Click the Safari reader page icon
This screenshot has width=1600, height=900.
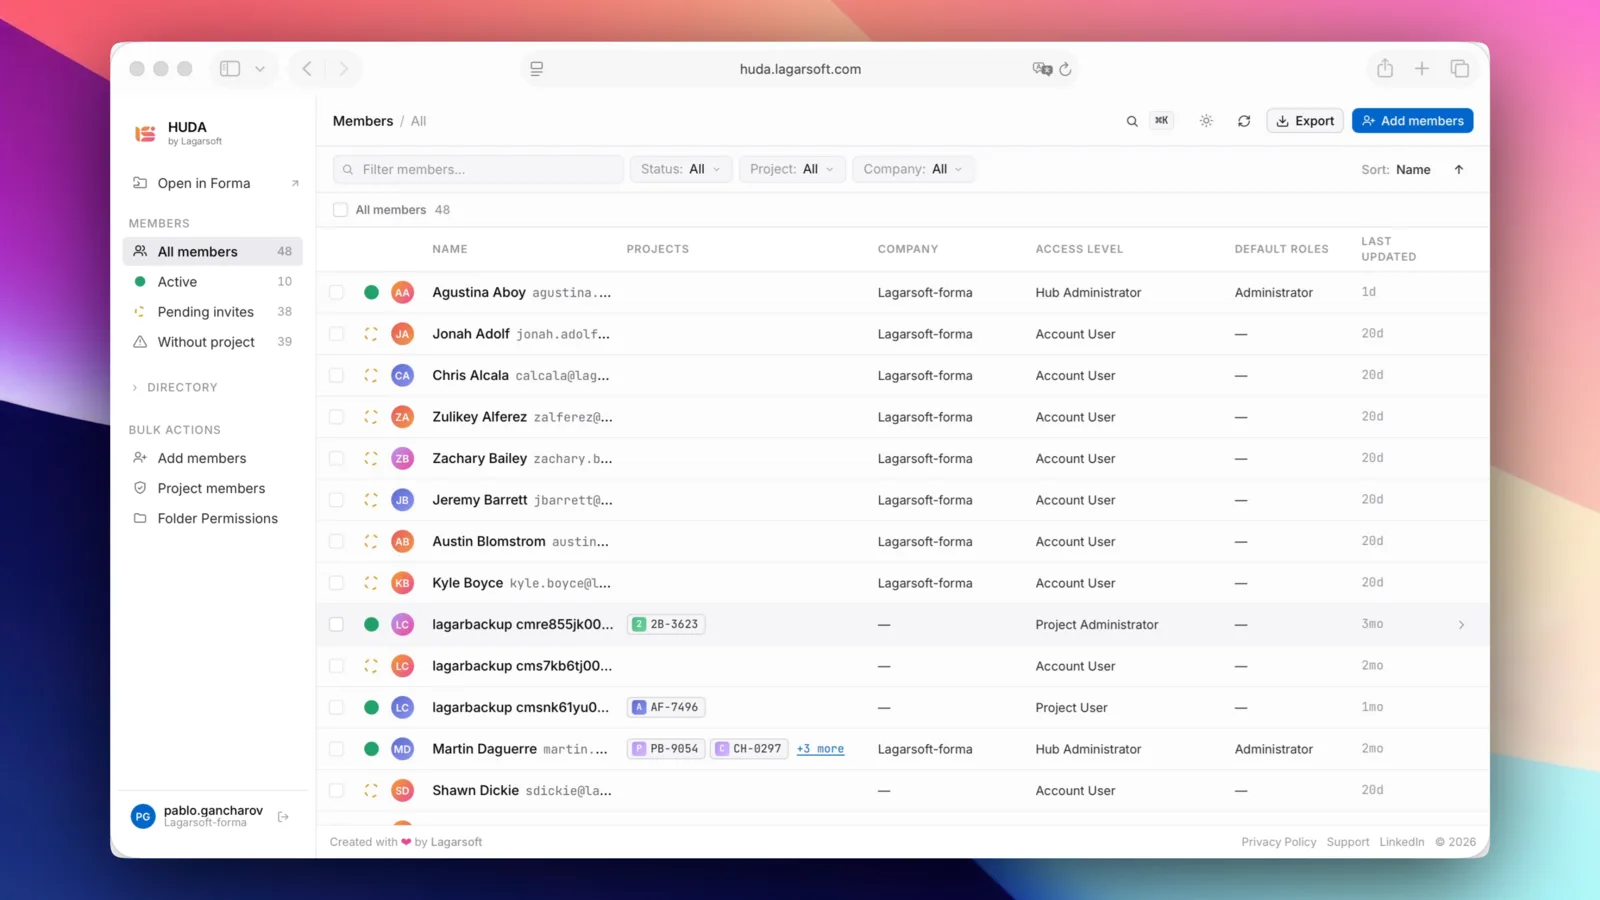(x=537, y=69)
